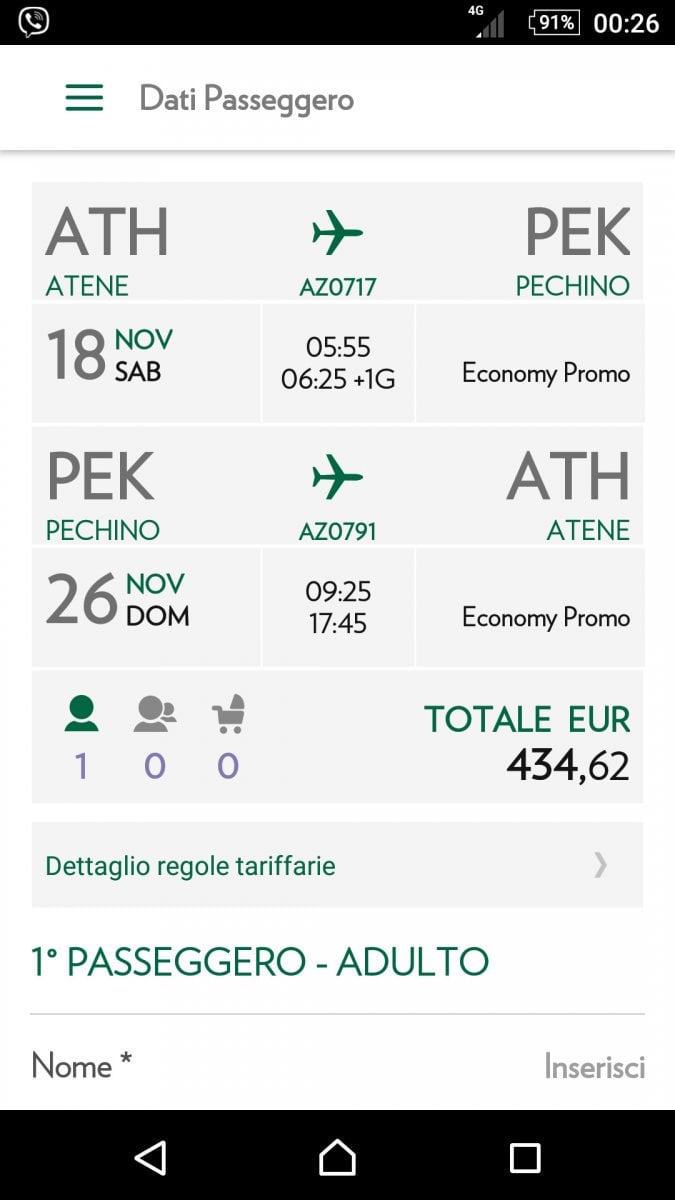Enter first name in Nome field
Screen dimensions: 675x1200
click(594, 1066)
